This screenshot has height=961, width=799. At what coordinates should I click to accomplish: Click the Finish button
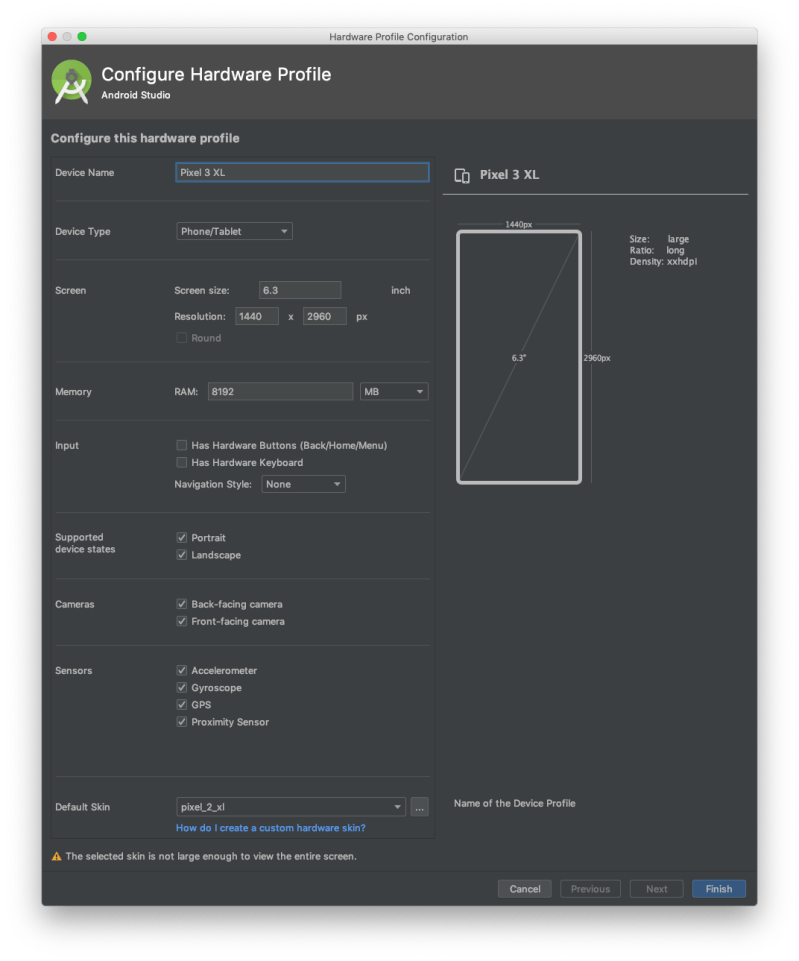[719, 889]
